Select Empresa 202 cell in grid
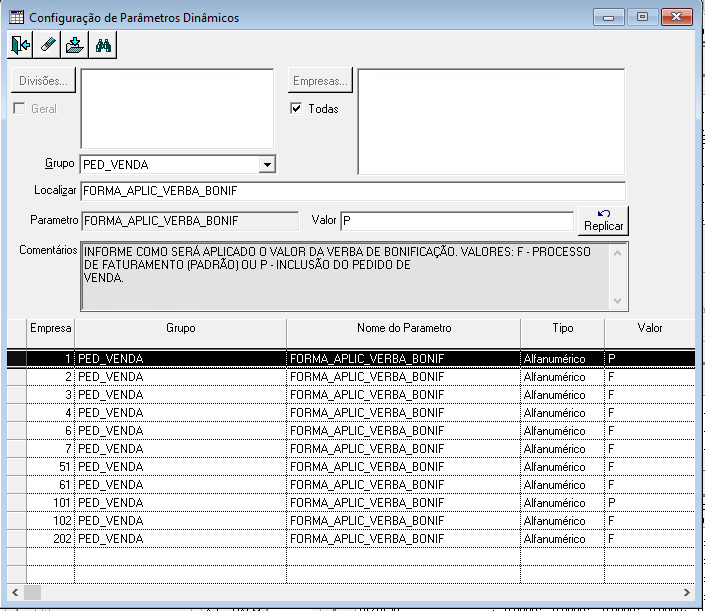Viewport: 705px width, 611px height. [x=50, y=539]
